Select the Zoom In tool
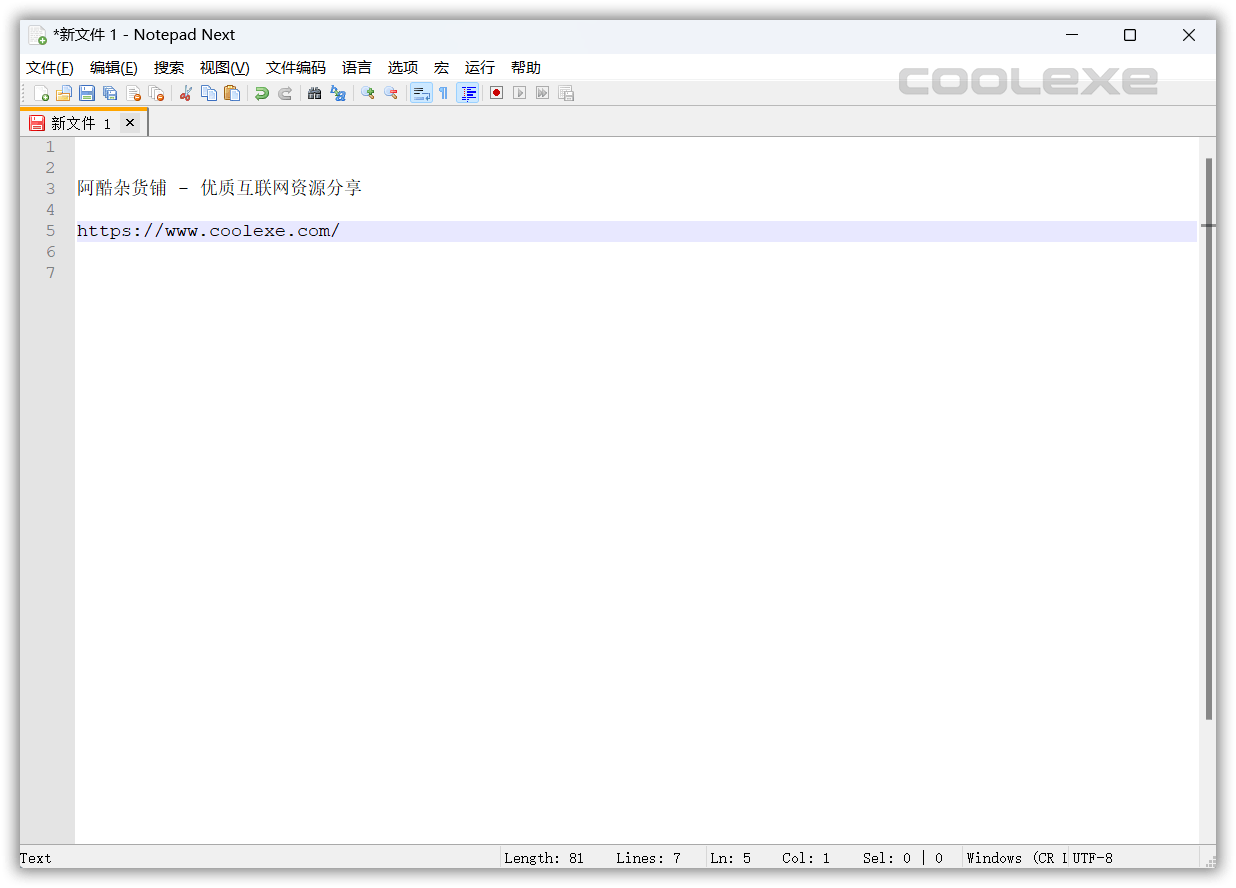Screen dimensions: 1236x888 click(x=367, y=93)
